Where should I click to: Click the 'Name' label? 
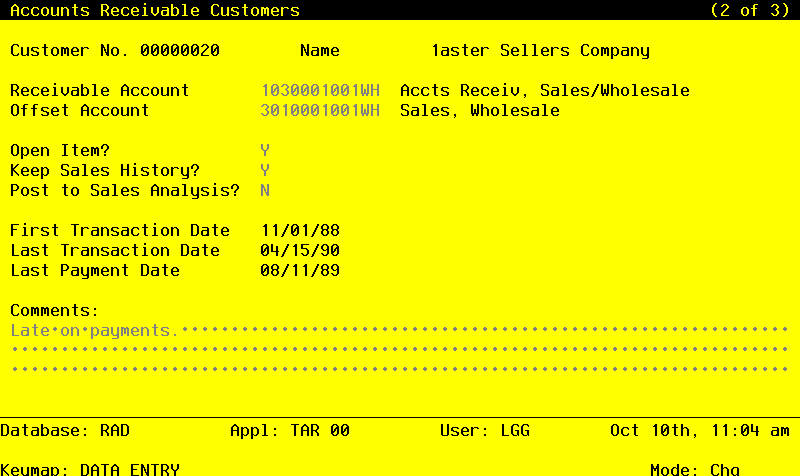320,50
